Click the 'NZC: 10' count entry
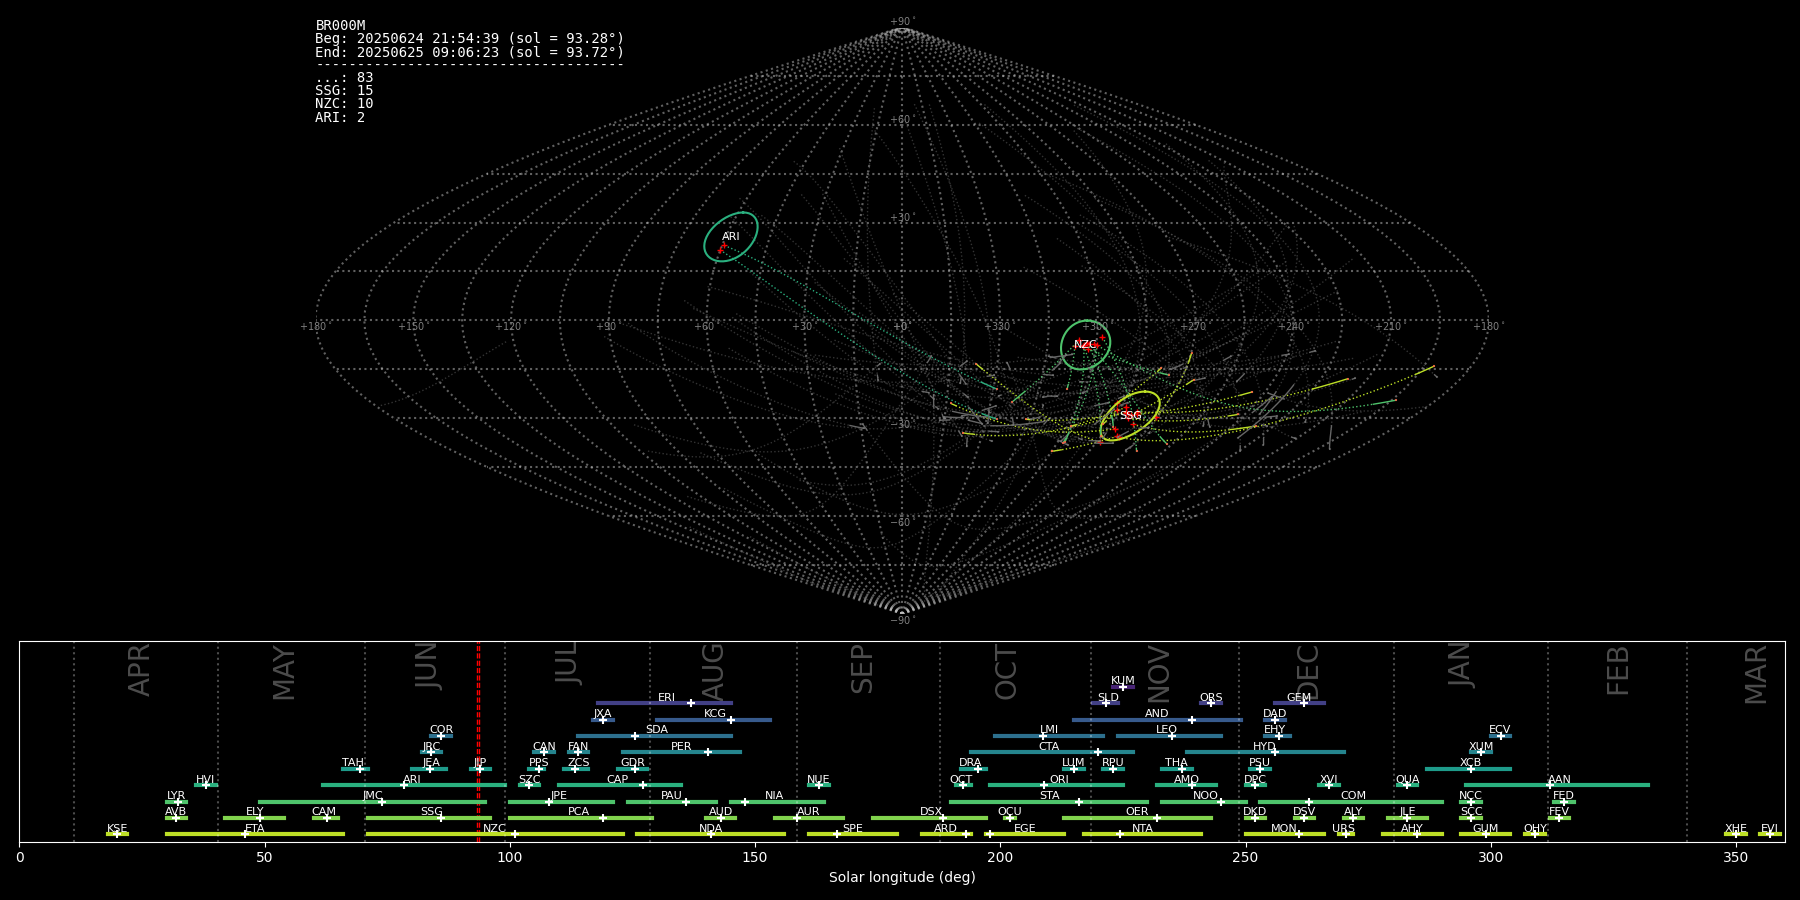 click(x=344, y=104)
